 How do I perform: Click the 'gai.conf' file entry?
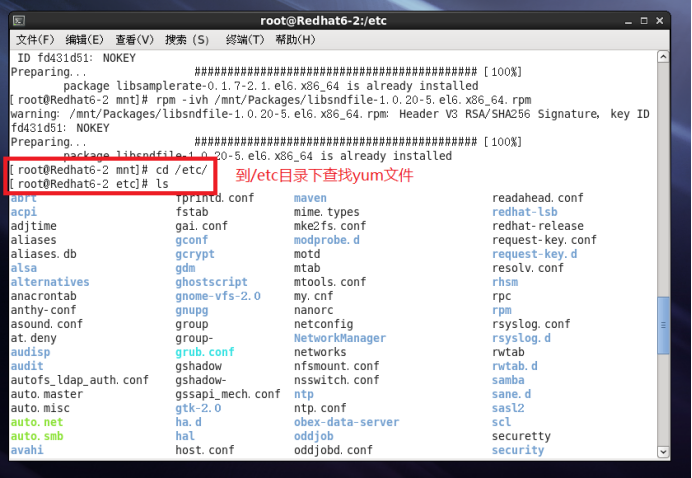202,226
